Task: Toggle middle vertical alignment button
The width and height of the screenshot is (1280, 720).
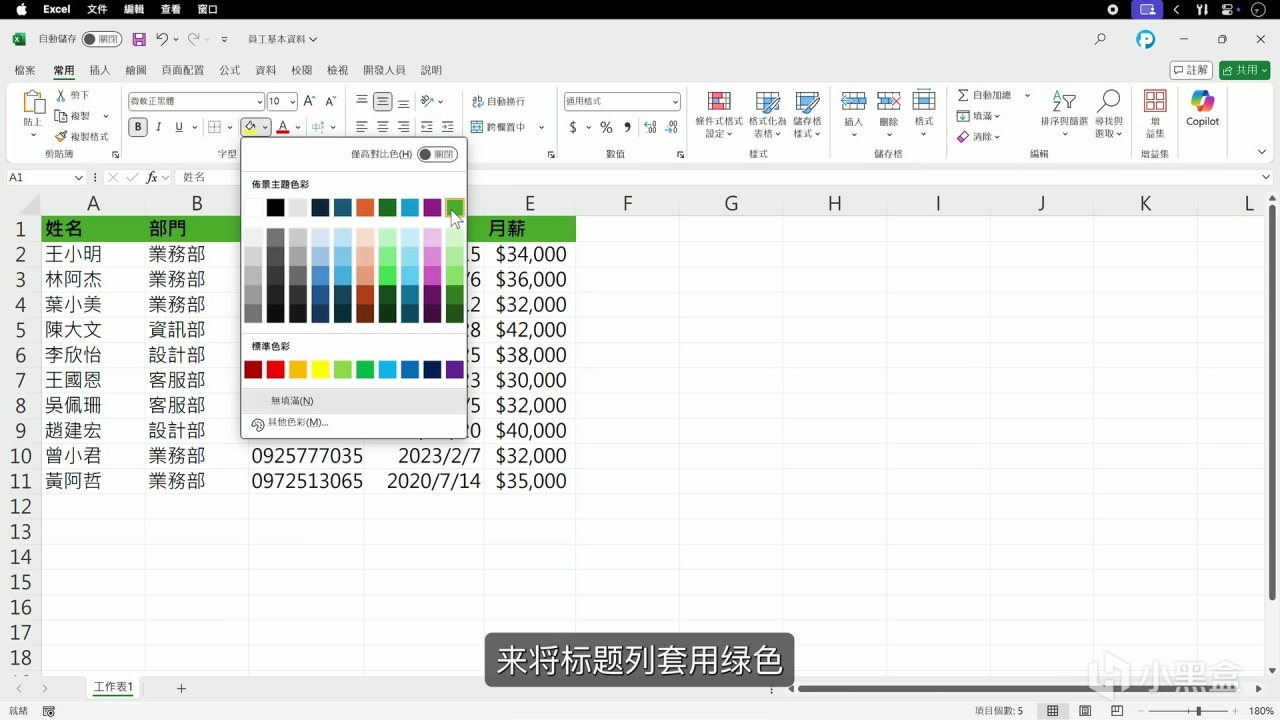Action: [x=383, y=101]
